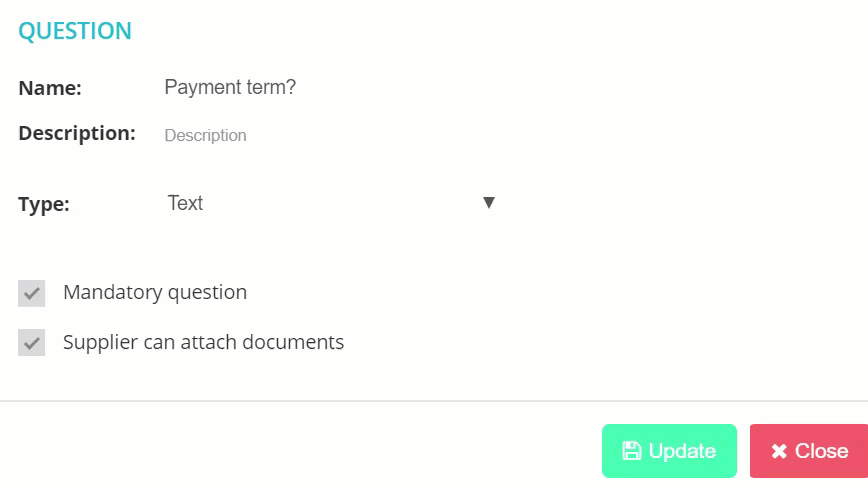Select the Type combo box showing Text

[x=331, y=203]
